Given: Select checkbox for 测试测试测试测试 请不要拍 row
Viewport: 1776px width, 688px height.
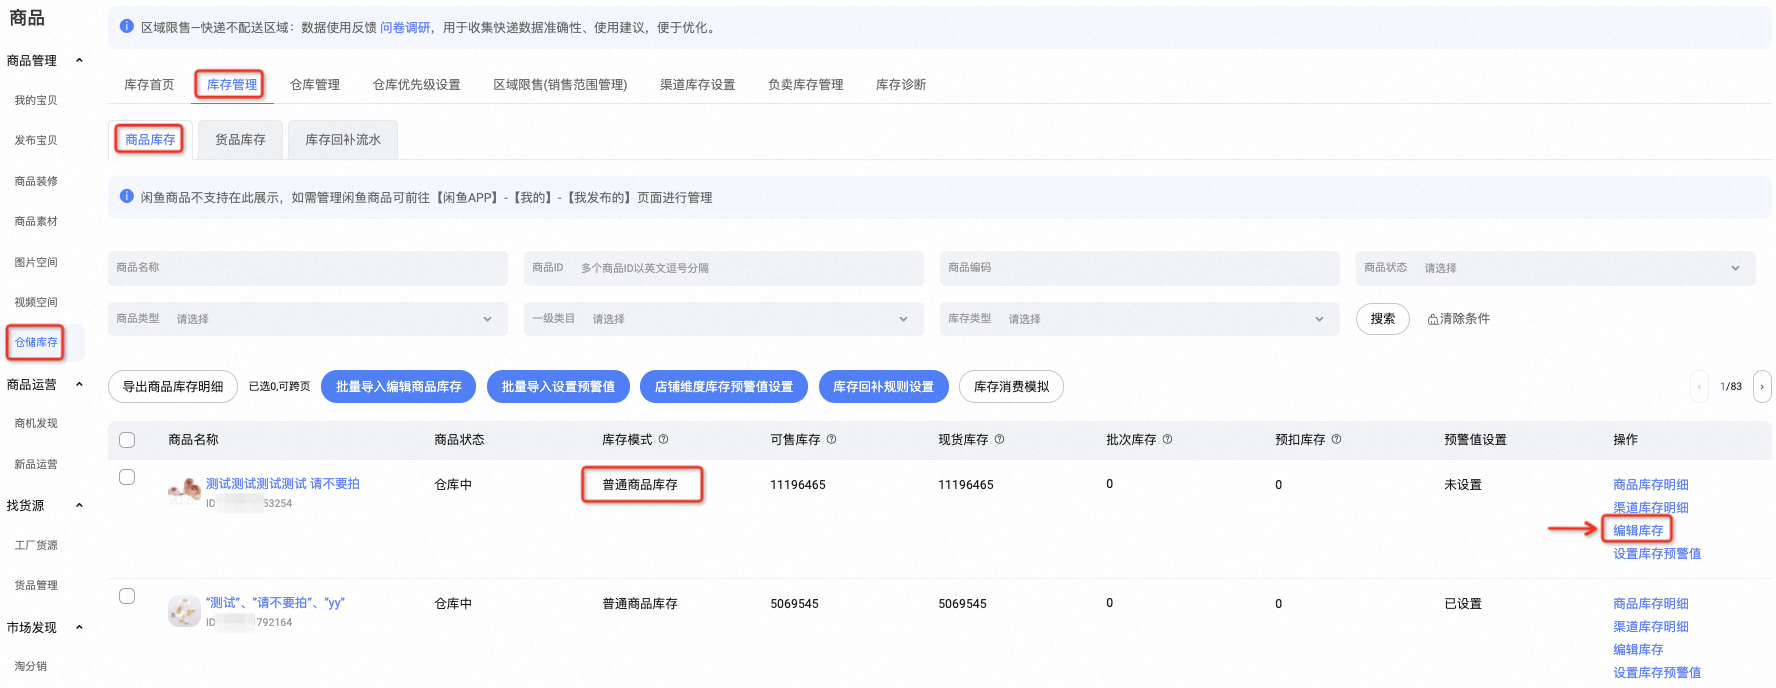Looking at the screenshot, I should click(127, 477).
